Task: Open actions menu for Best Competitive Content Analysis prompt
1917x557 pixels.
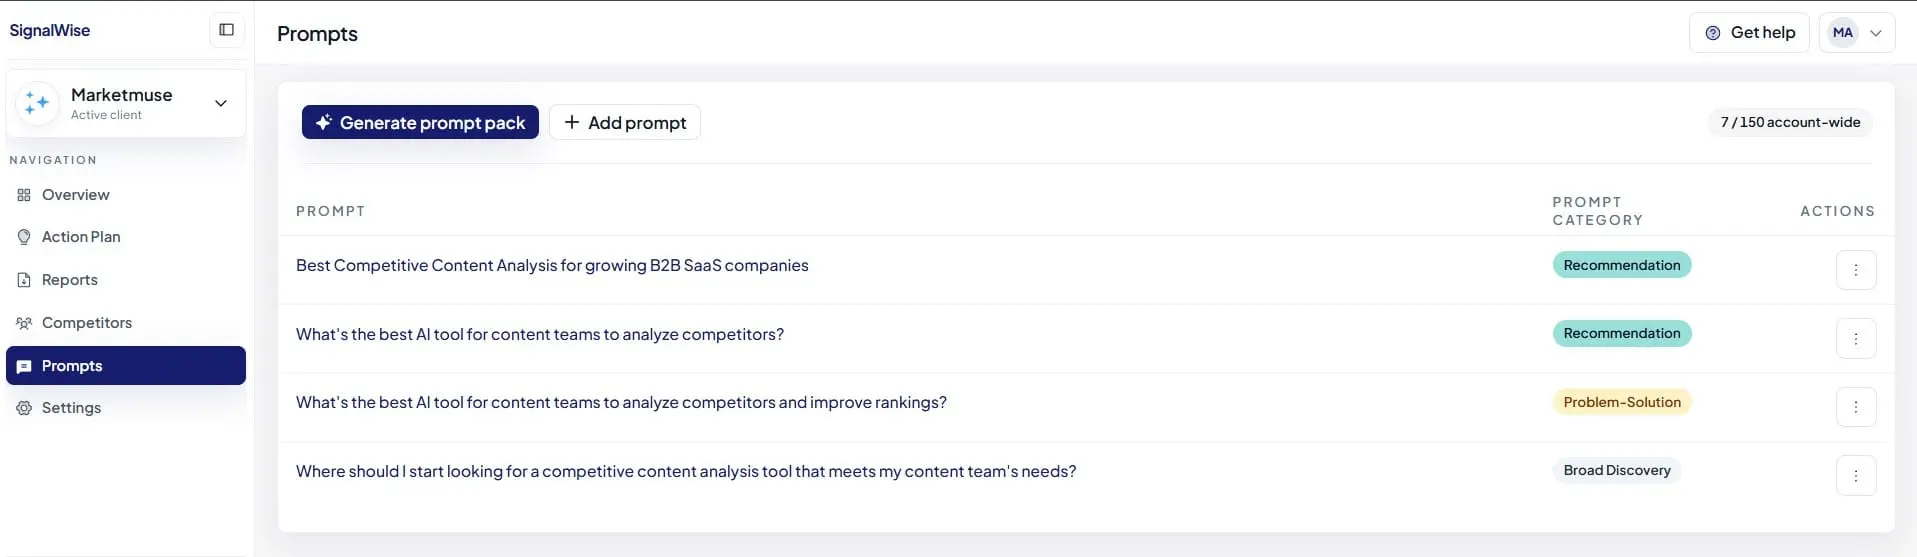Action: point(1855,270)
